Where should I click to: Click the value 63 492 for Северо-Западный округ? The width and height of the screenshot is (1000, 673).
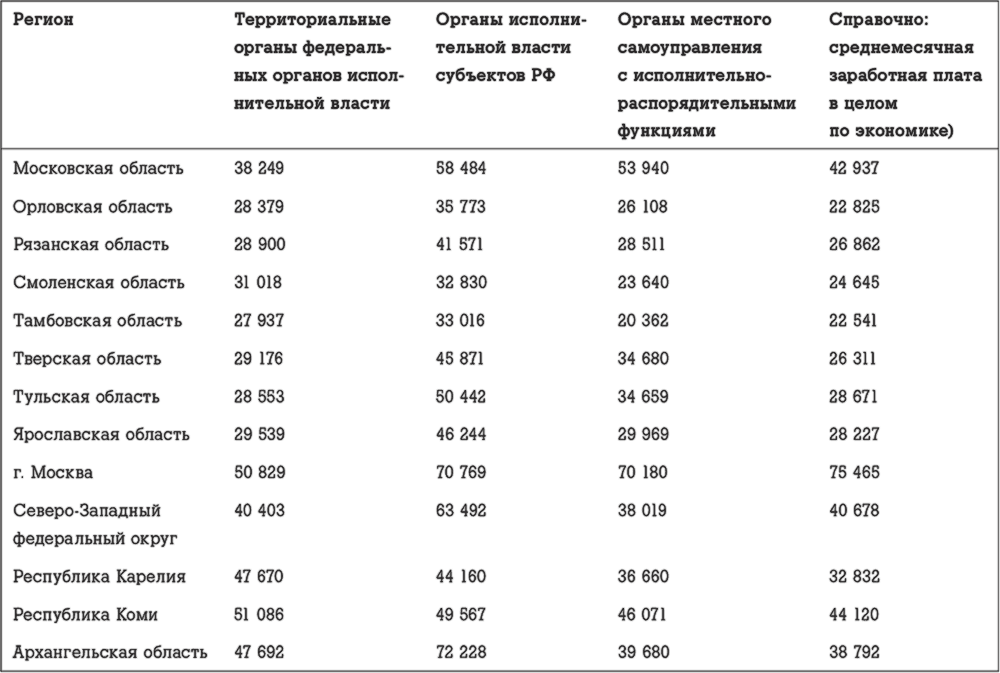coord(461,511)
